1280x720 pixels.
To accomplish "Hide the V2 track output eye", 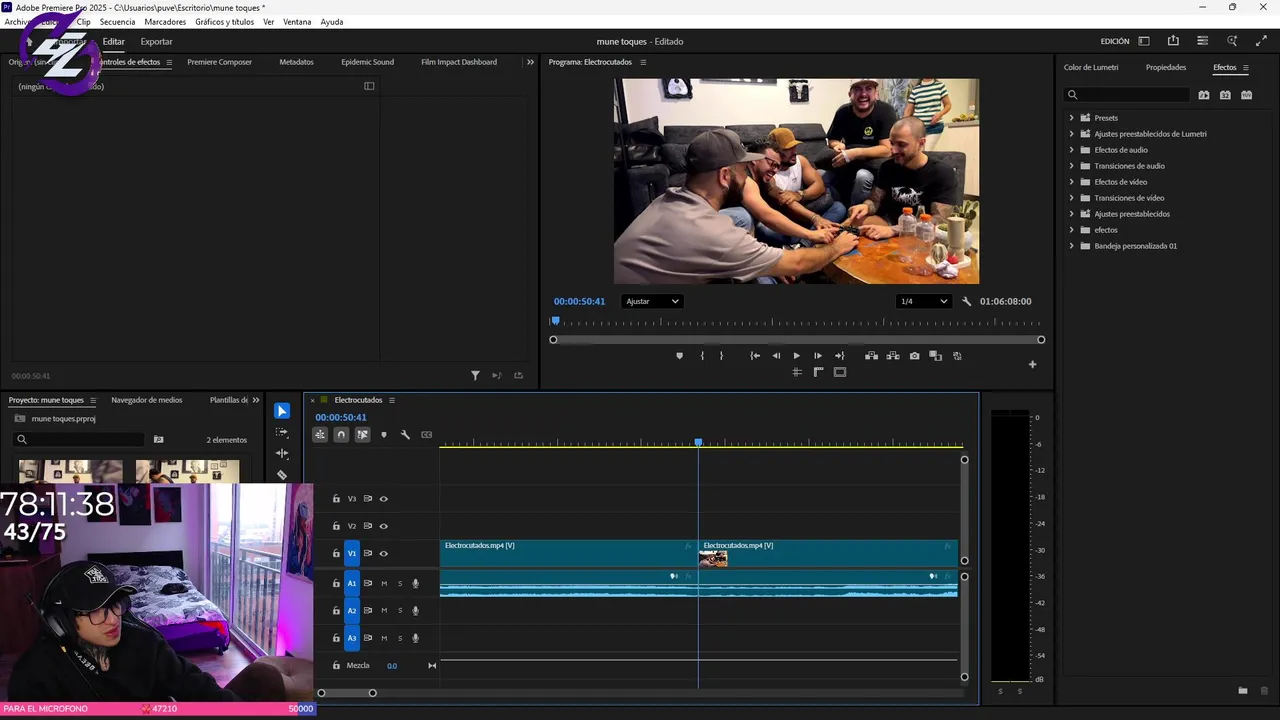I will pyautogui.click(x=383, y=526).
